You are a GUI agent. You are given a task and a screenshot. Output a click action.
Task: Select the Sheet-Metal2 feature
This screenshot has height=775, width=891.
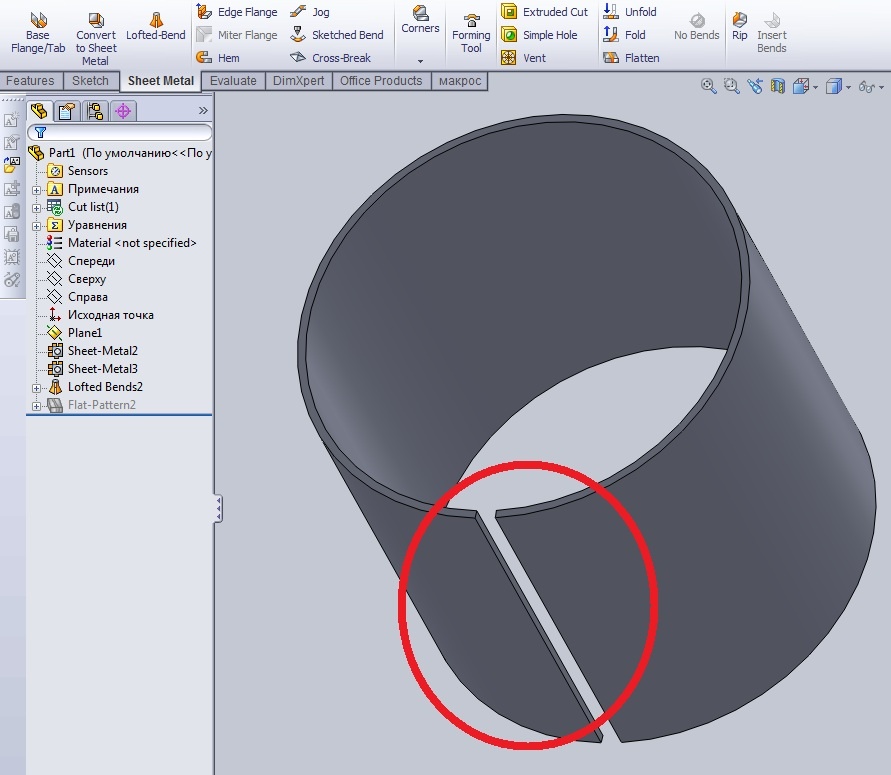click(93, 351)
